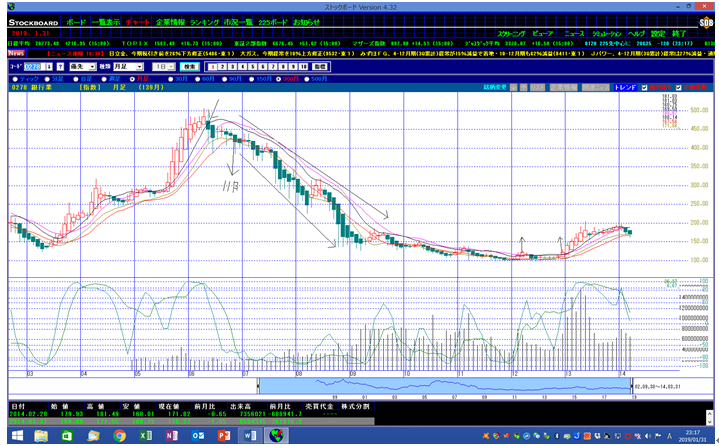
Task: Open the 一覧表示 menu
Action: [x=106, y=22]
